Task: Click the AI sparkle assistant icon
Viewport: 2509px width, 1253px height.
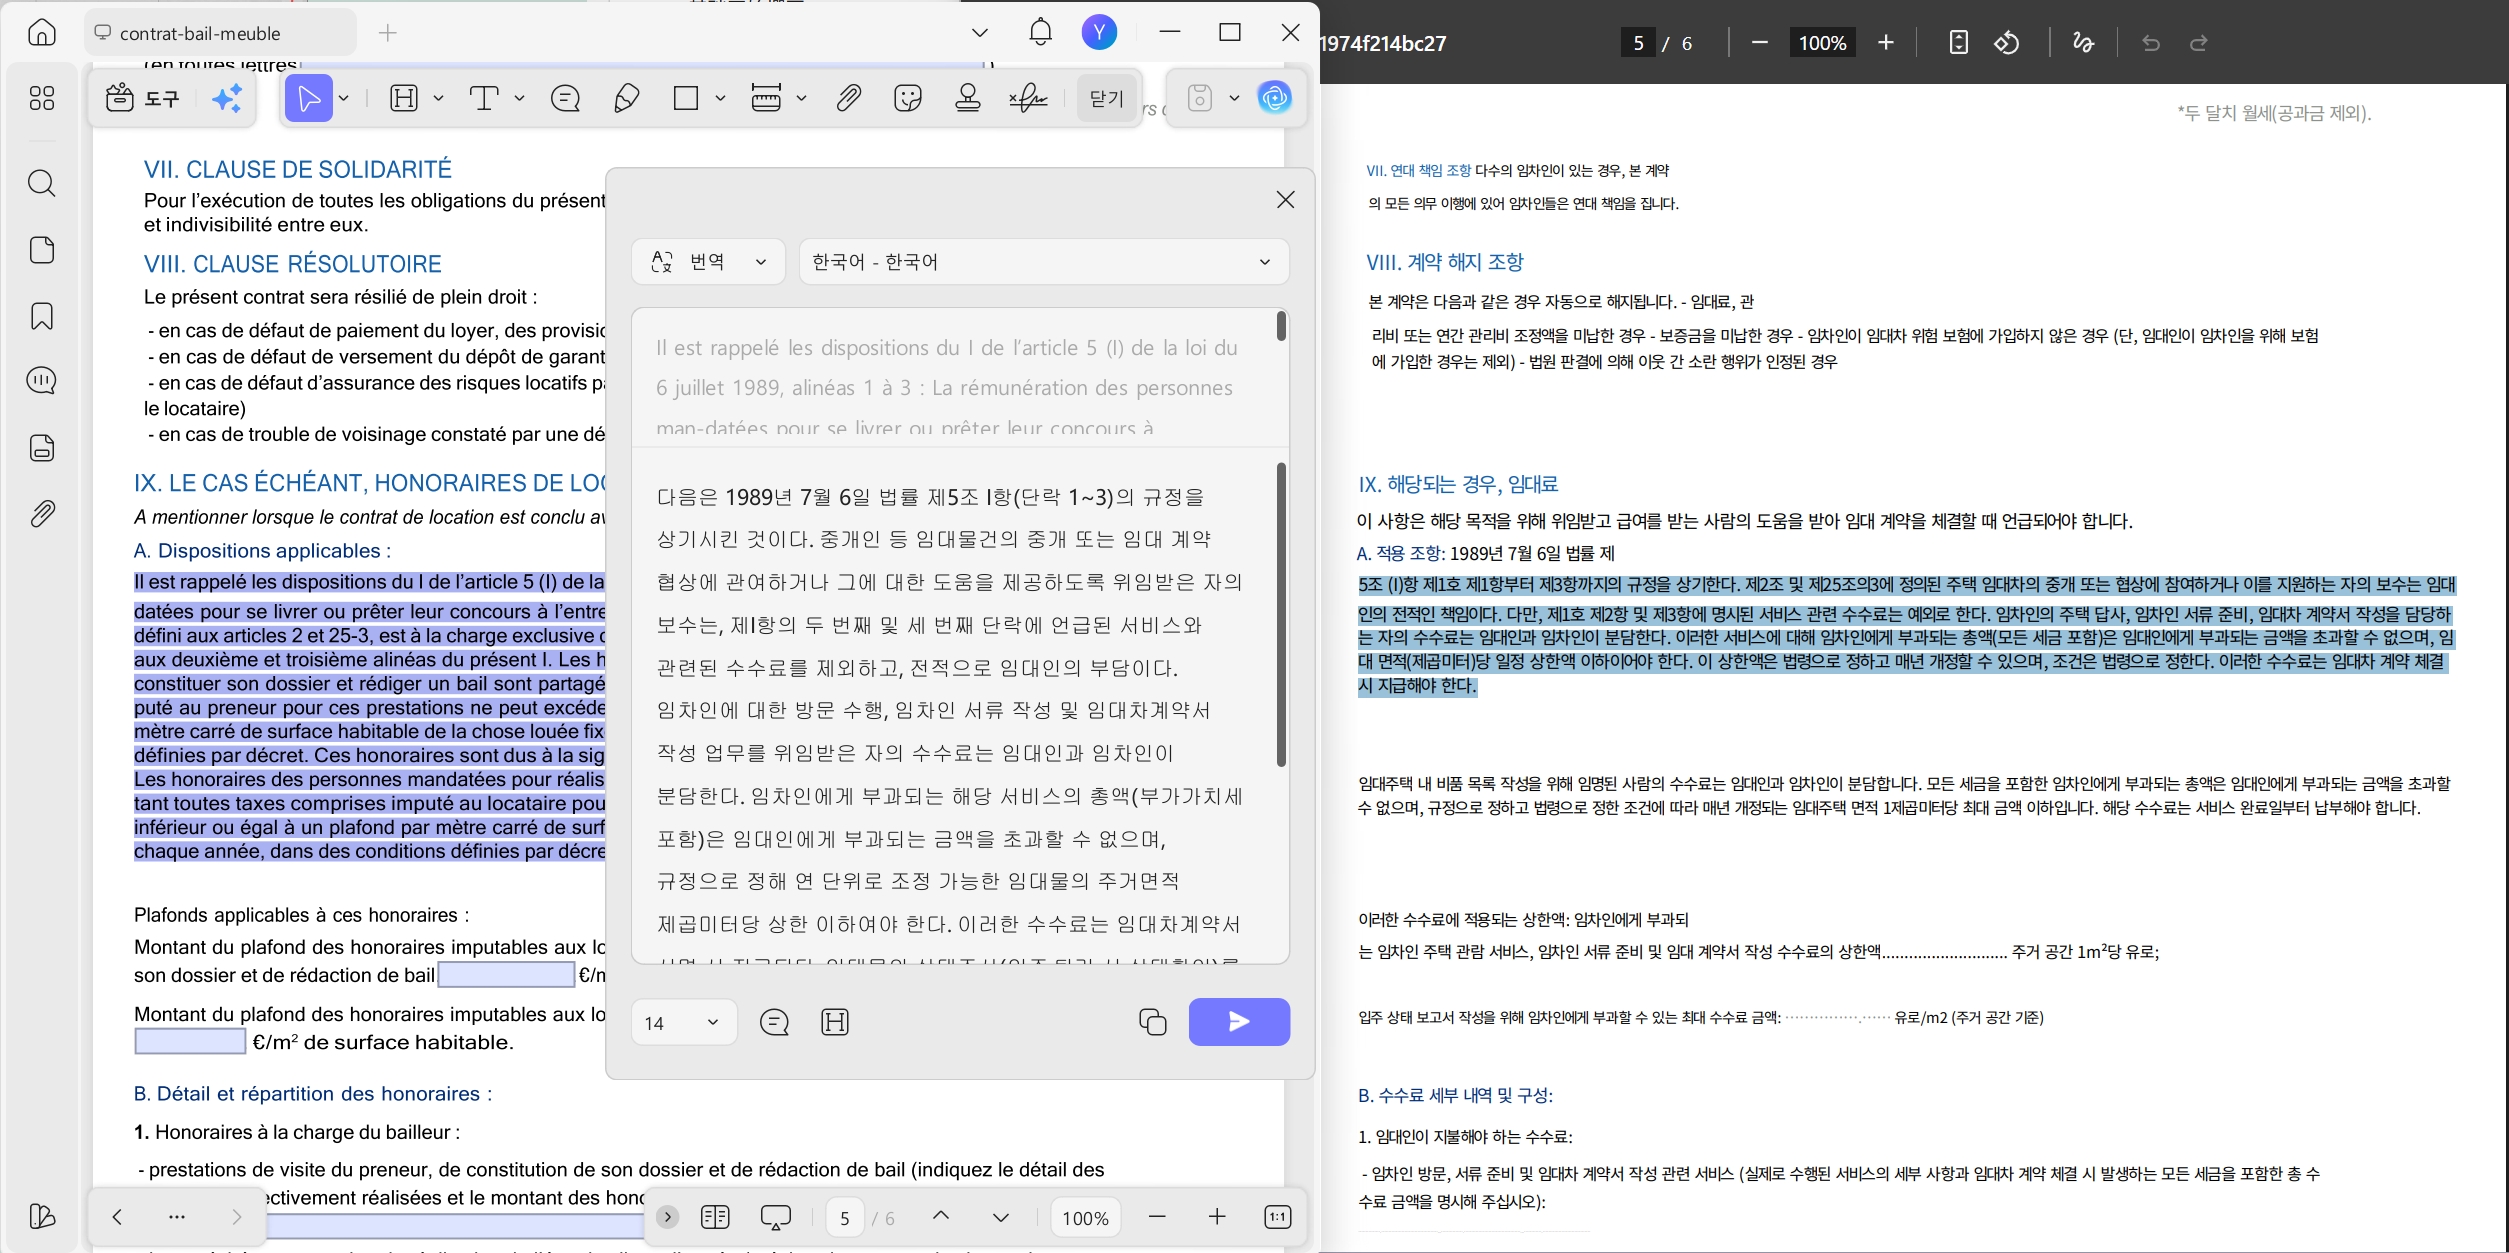Action: tap(227, 98)
